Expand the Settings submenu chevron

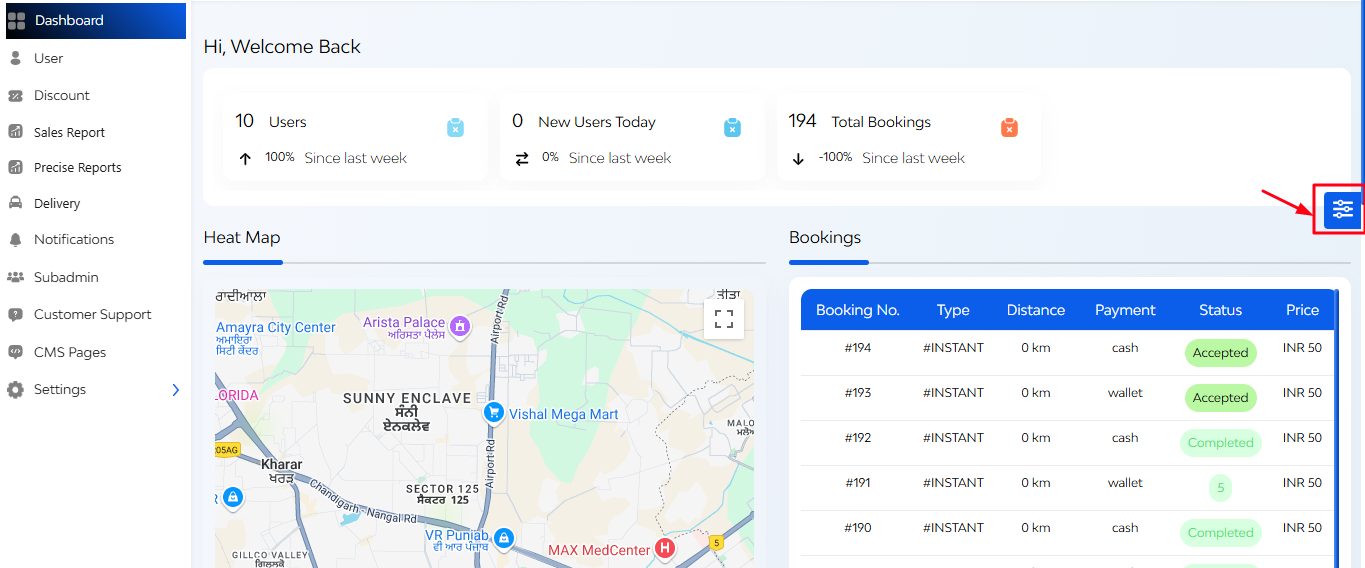pyautogui.click(x=176, y=390)
